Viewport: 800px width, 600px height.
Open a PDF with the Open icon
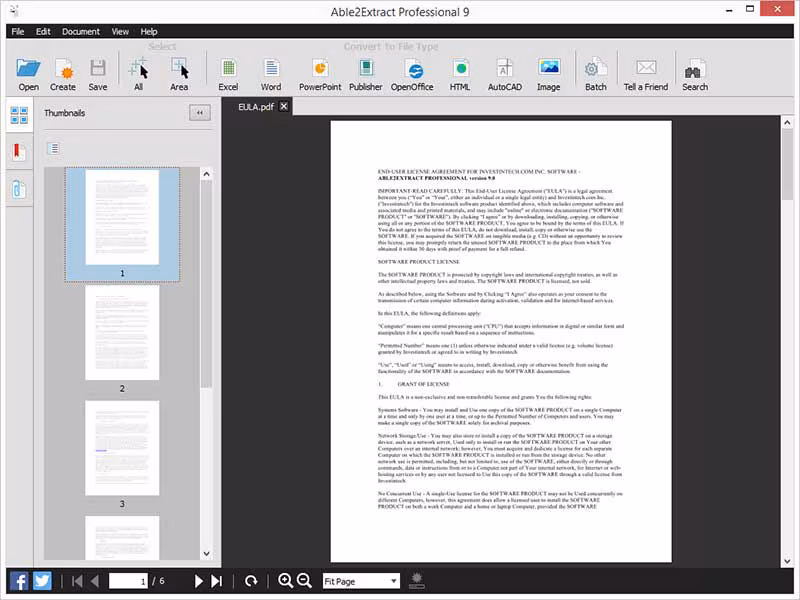coord(28,74)
